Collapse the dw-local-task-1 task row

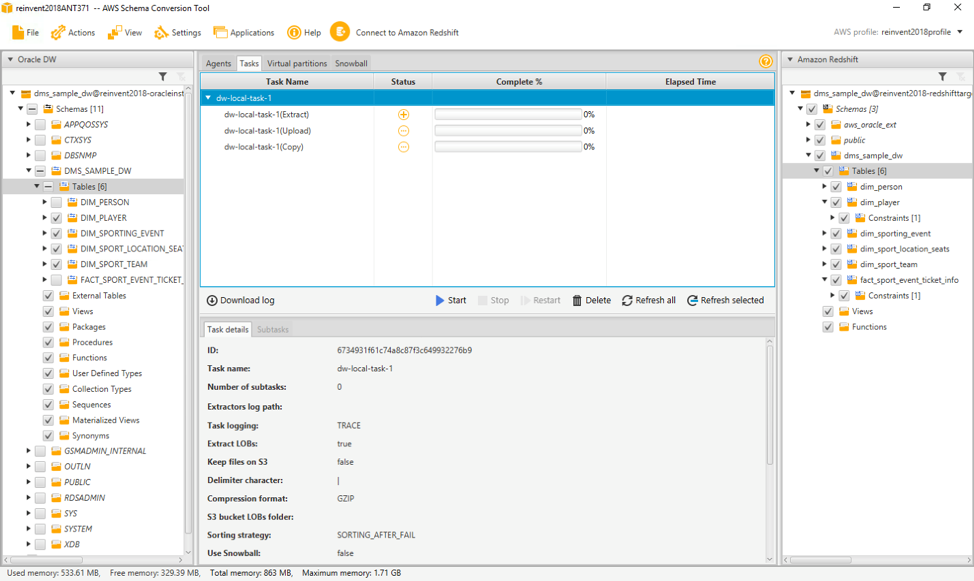click(209, 98)
